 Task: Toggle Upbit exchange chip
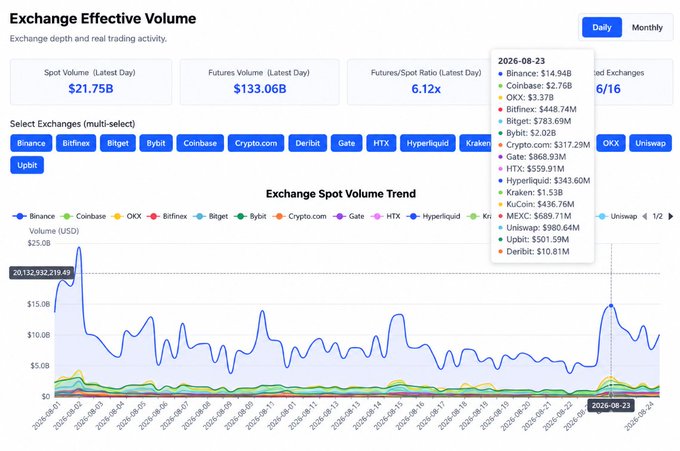pyautogui.click(x=27, y=165)
